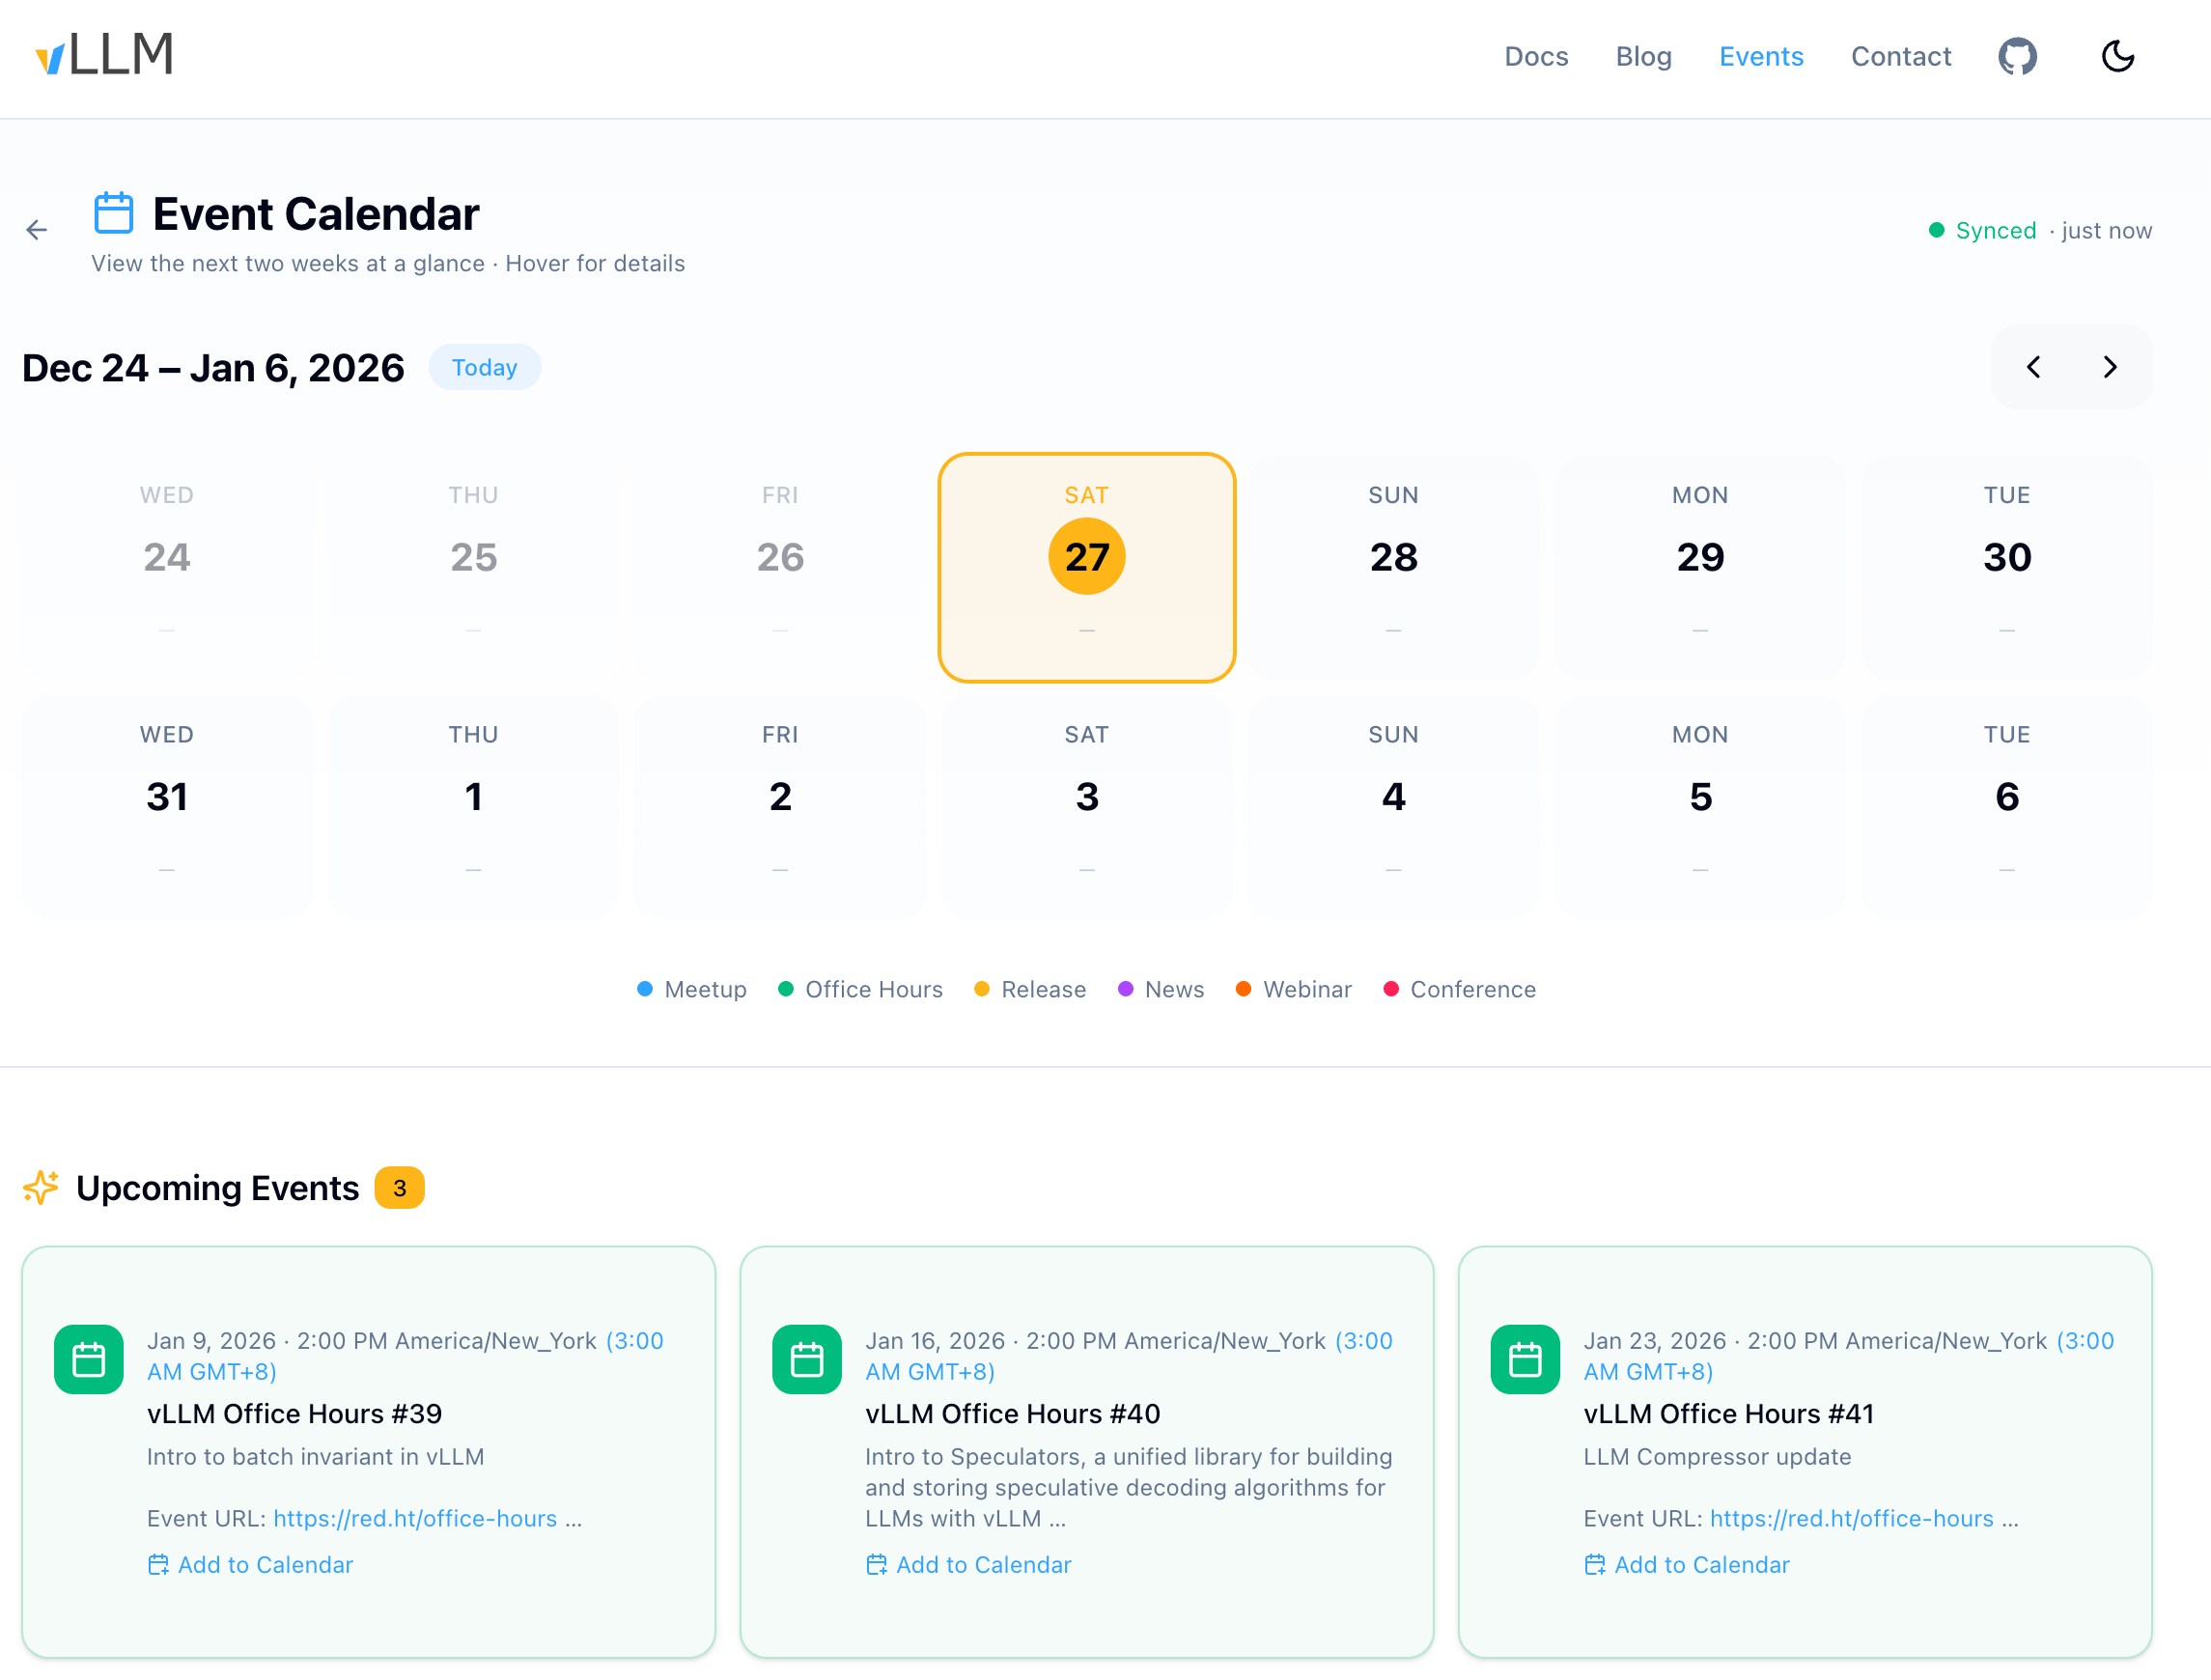
Task: Click the Today button
Action: click(x=484, y=367)
